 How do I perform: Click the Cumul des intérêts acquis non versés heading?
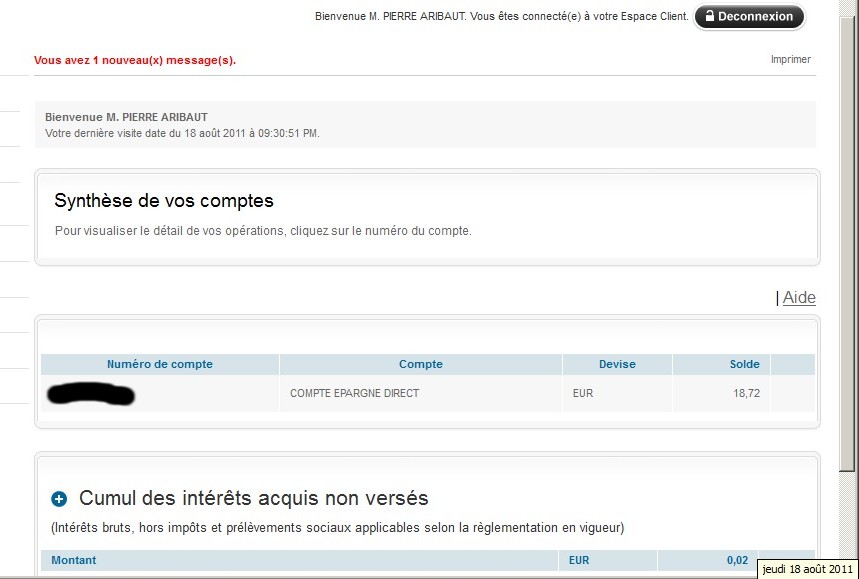[254, 498]
